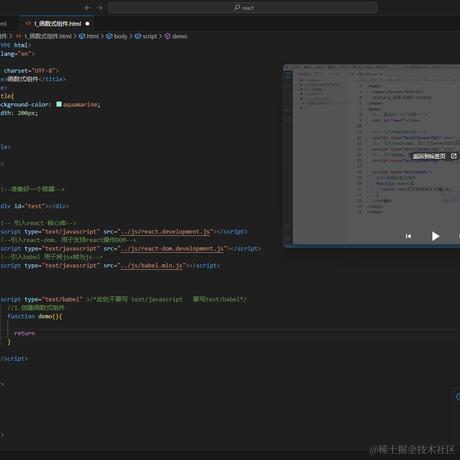Click the div id="test" line
Screen dimensions: 460x460
34,206
